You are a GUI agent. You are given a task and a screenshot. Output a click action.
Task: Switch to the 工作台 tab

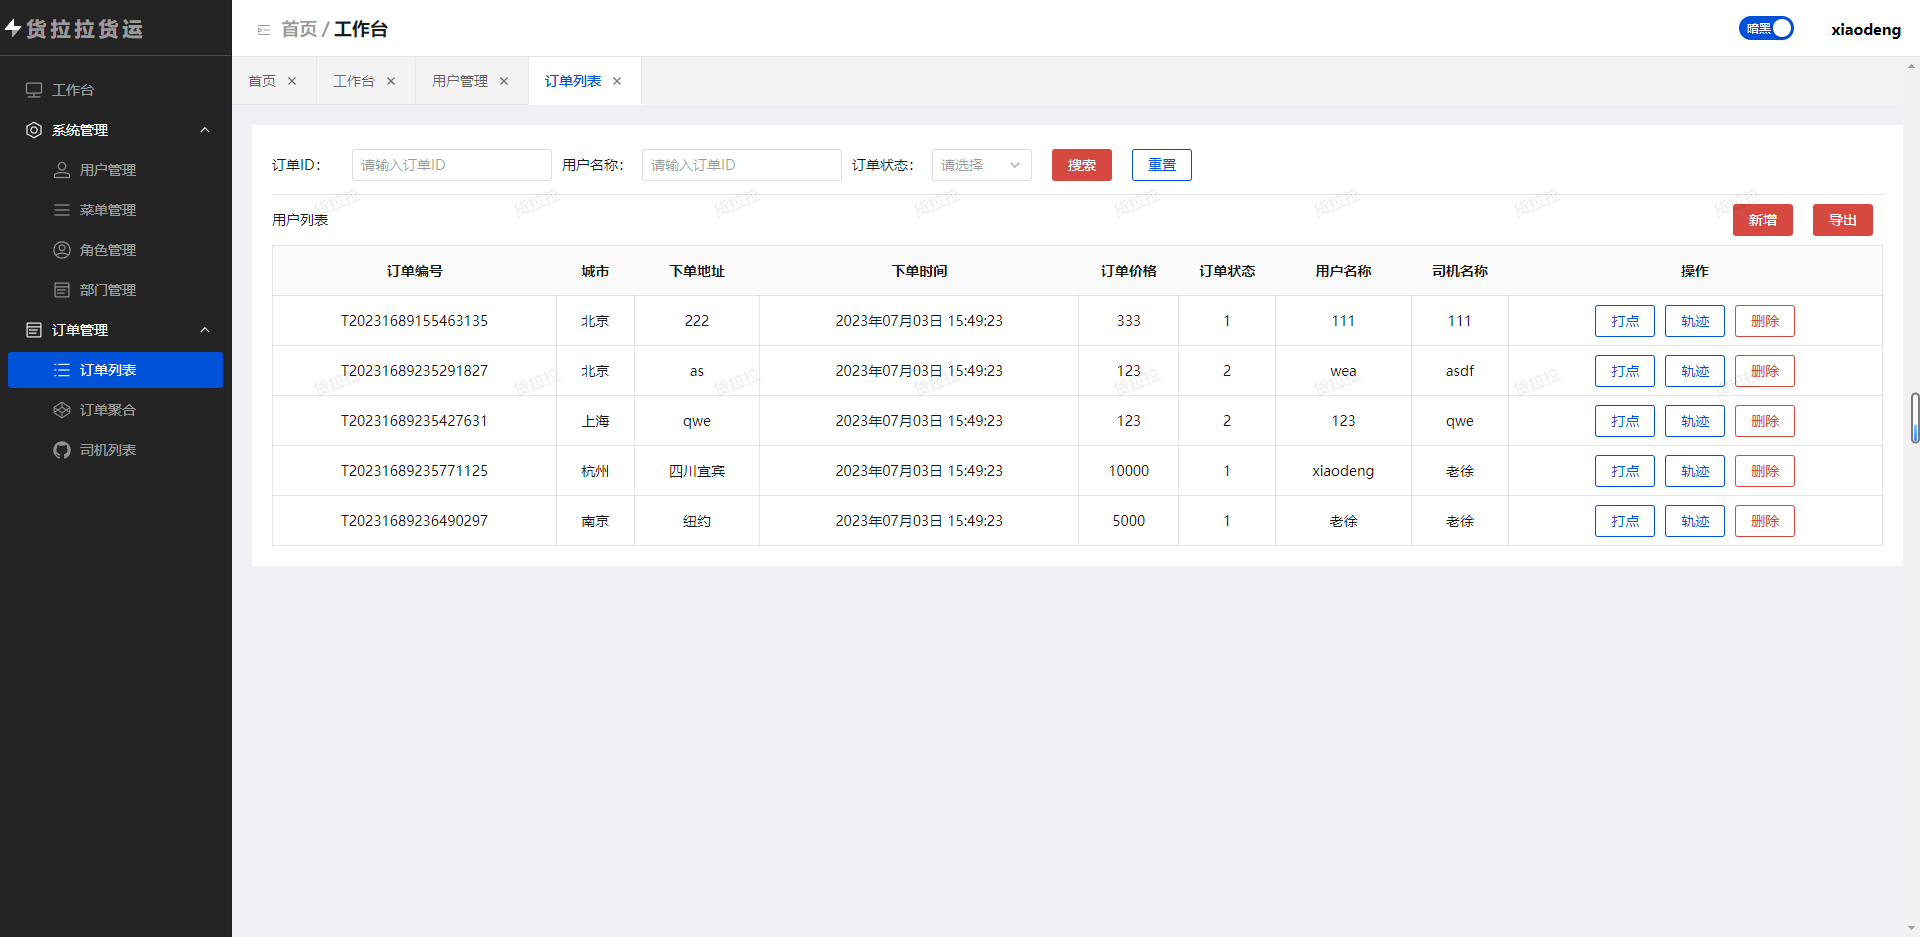coord(354,81)
